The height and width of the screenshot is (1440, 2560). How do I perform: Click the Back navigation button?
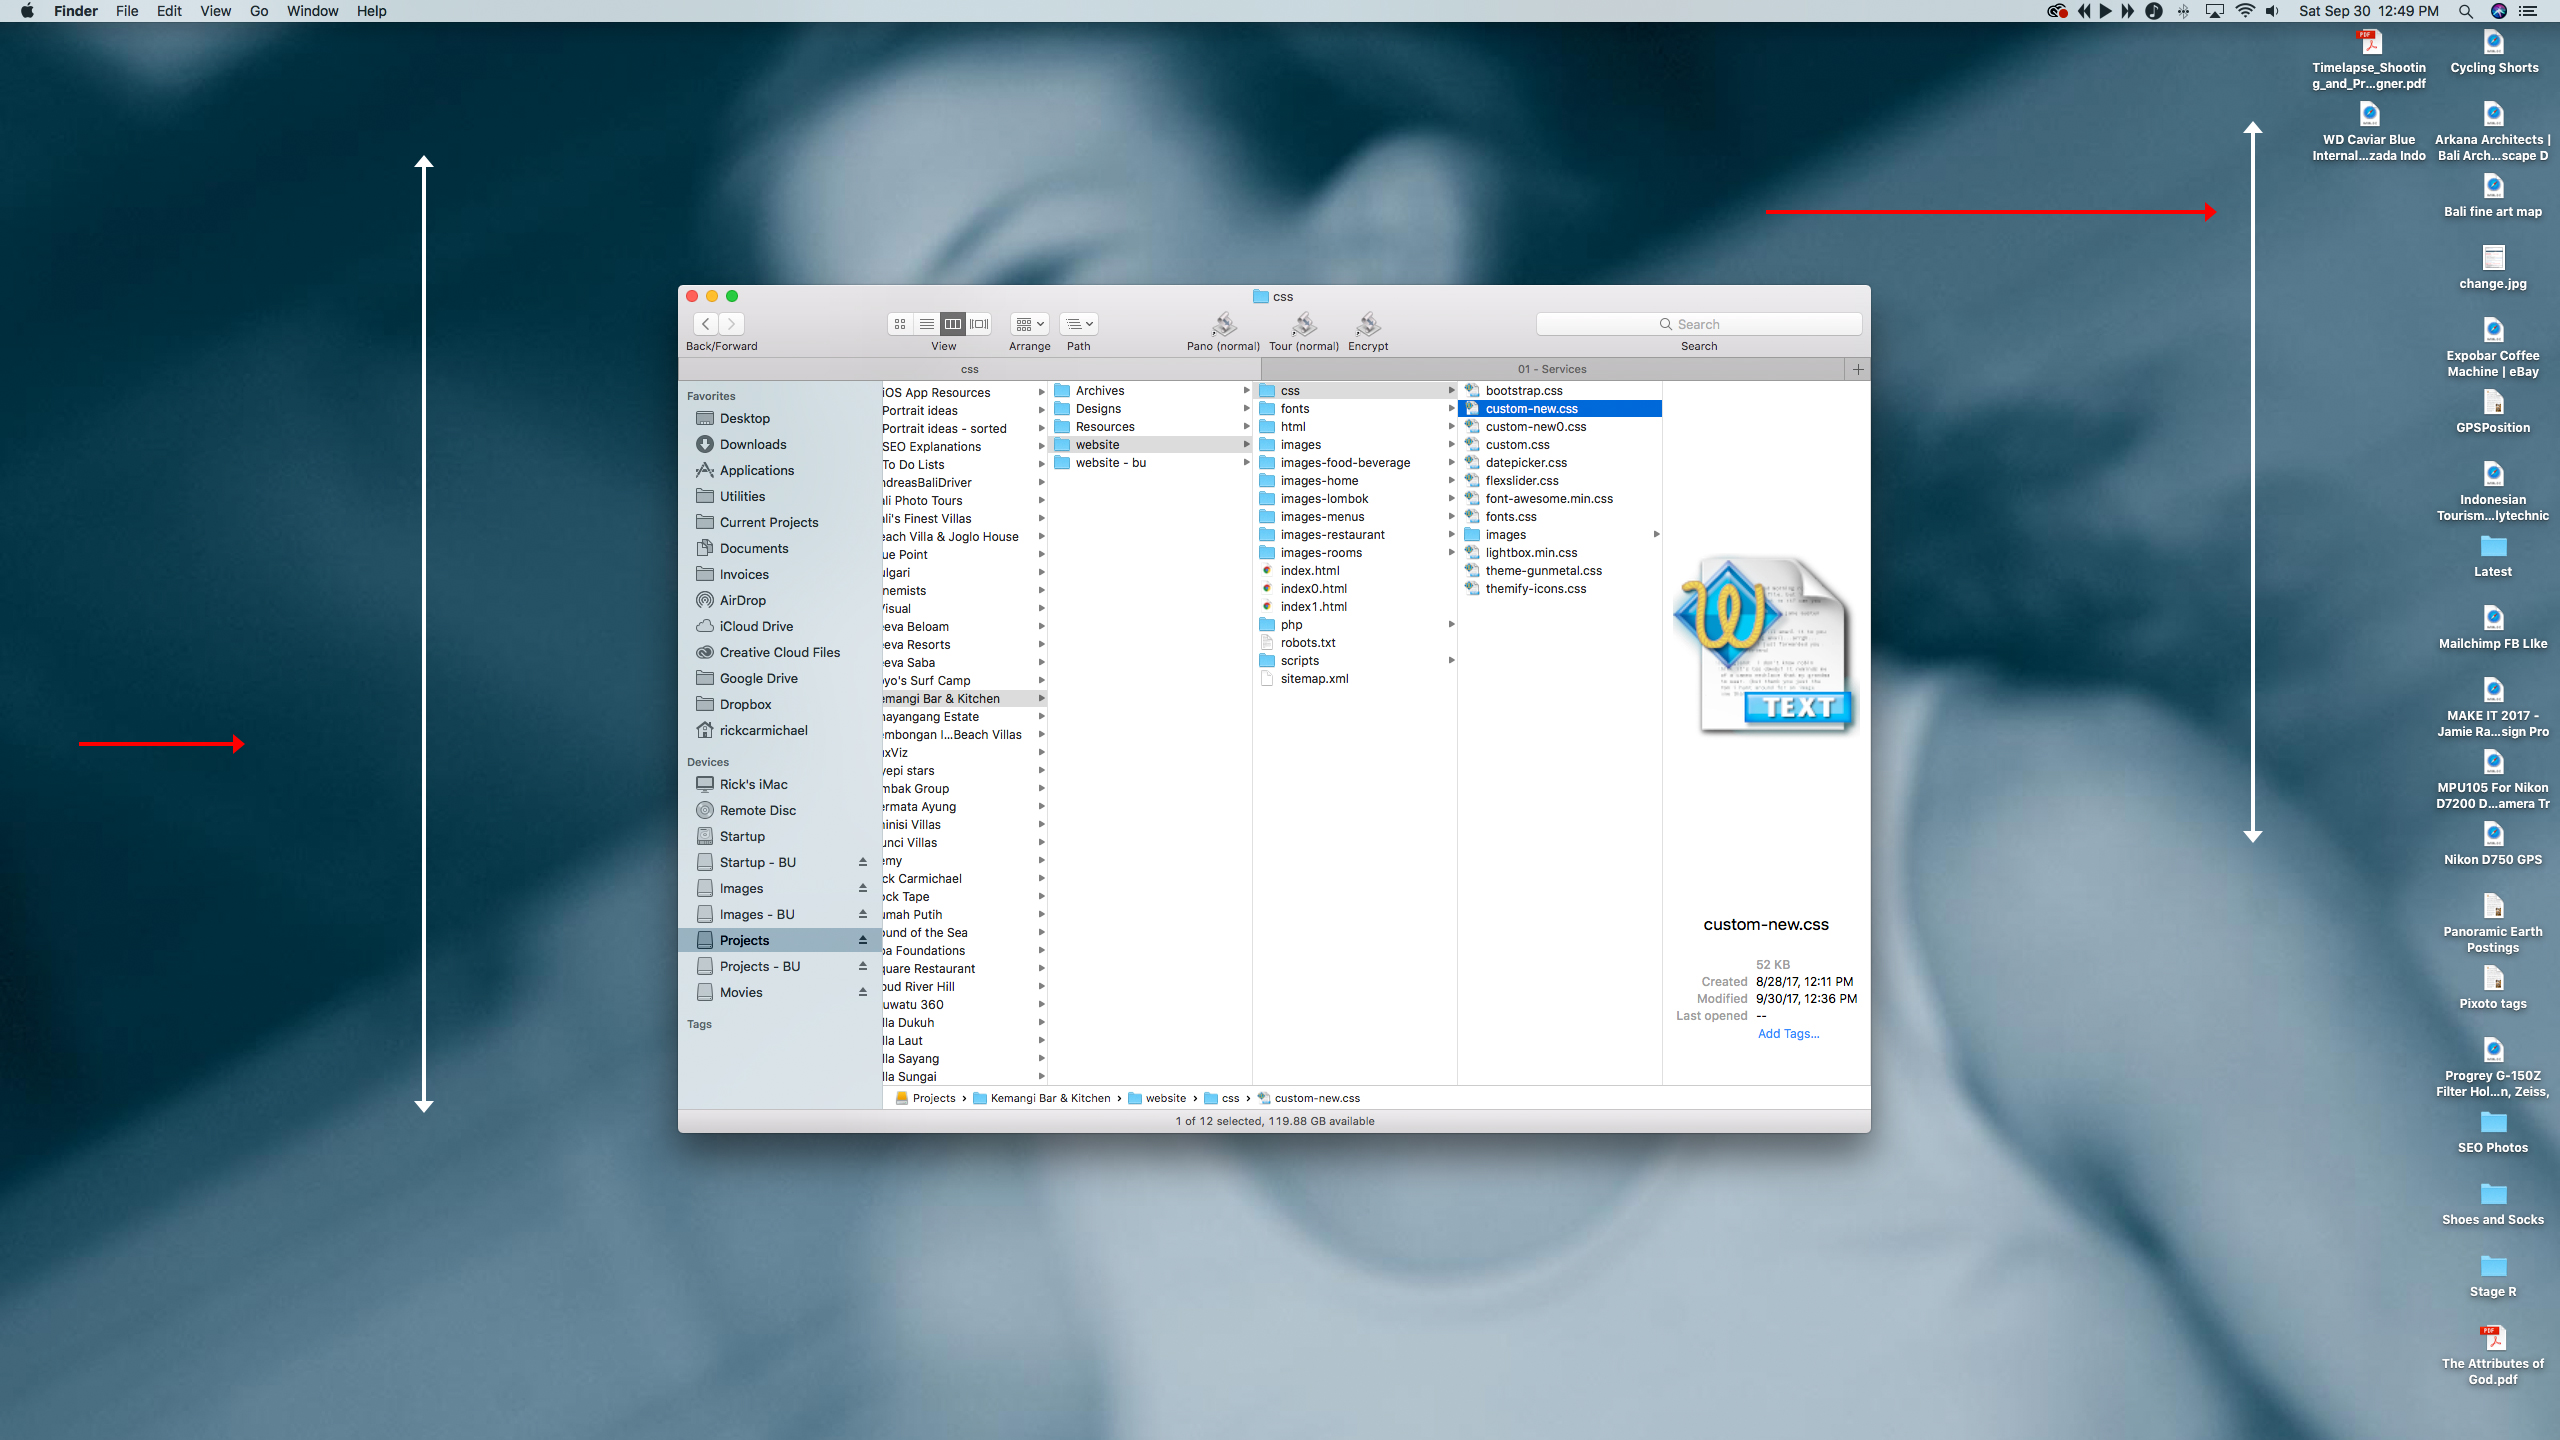[706, 324]
